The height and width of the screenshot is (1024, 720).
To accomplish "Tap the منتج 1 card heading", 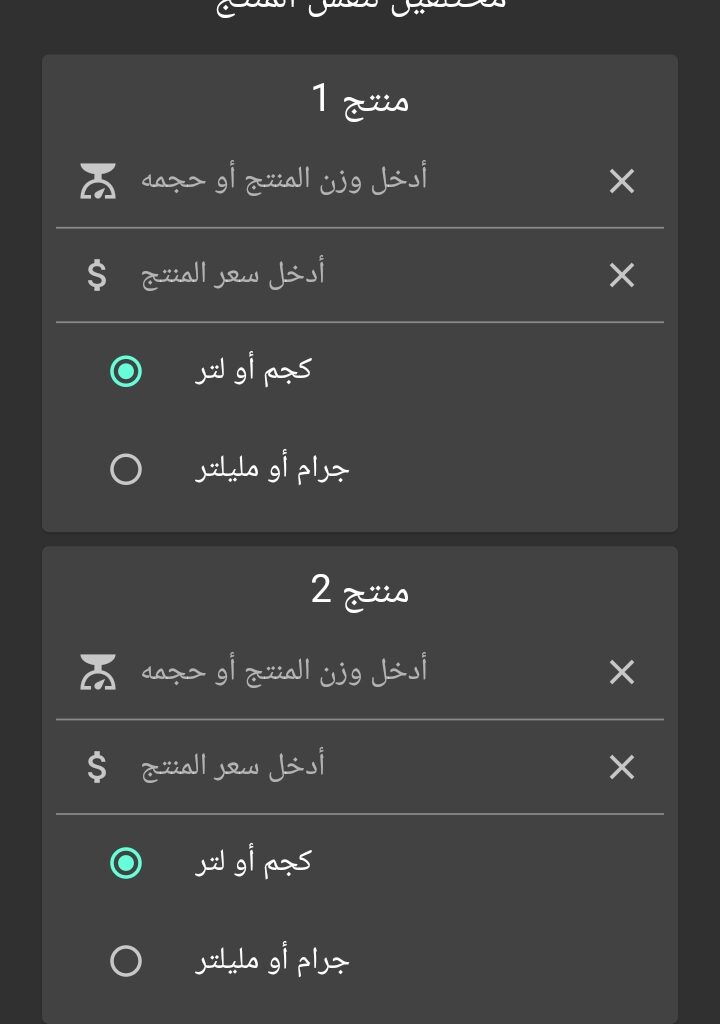I will pos(360,100).
